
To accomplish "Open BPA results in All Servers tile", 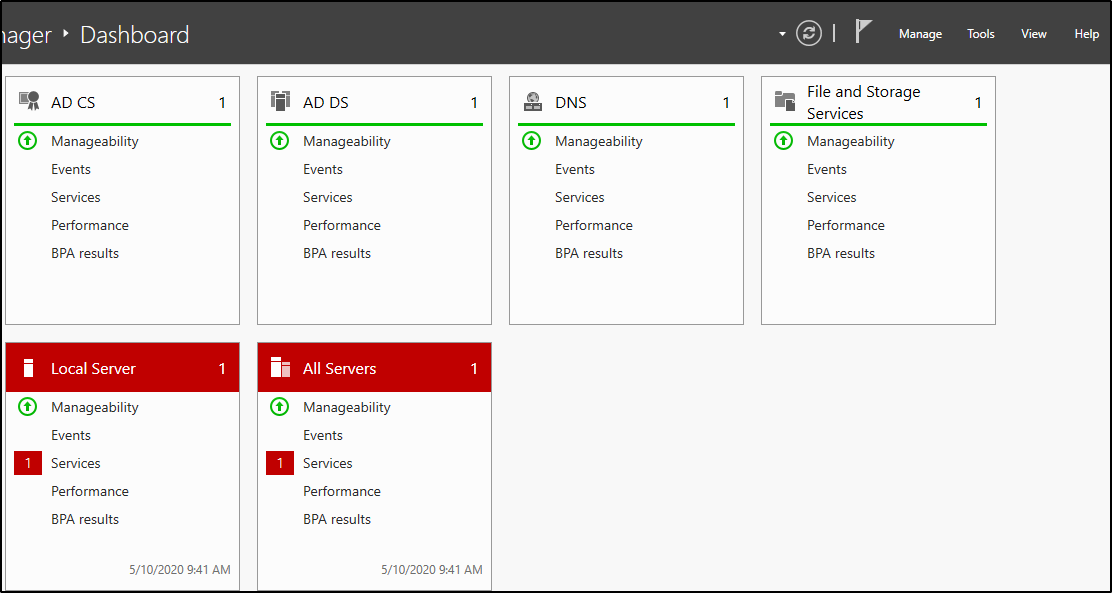I will point(337,519).
